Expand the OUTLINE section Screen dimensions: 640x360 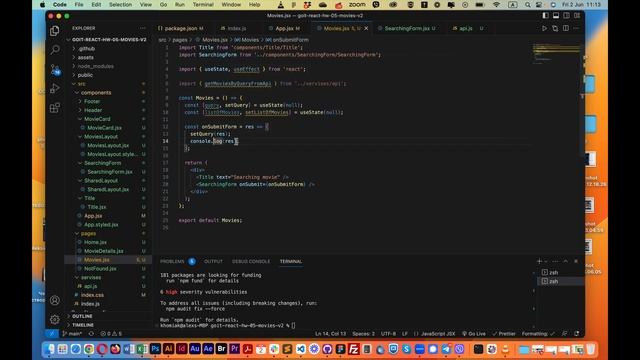point(82,316)
